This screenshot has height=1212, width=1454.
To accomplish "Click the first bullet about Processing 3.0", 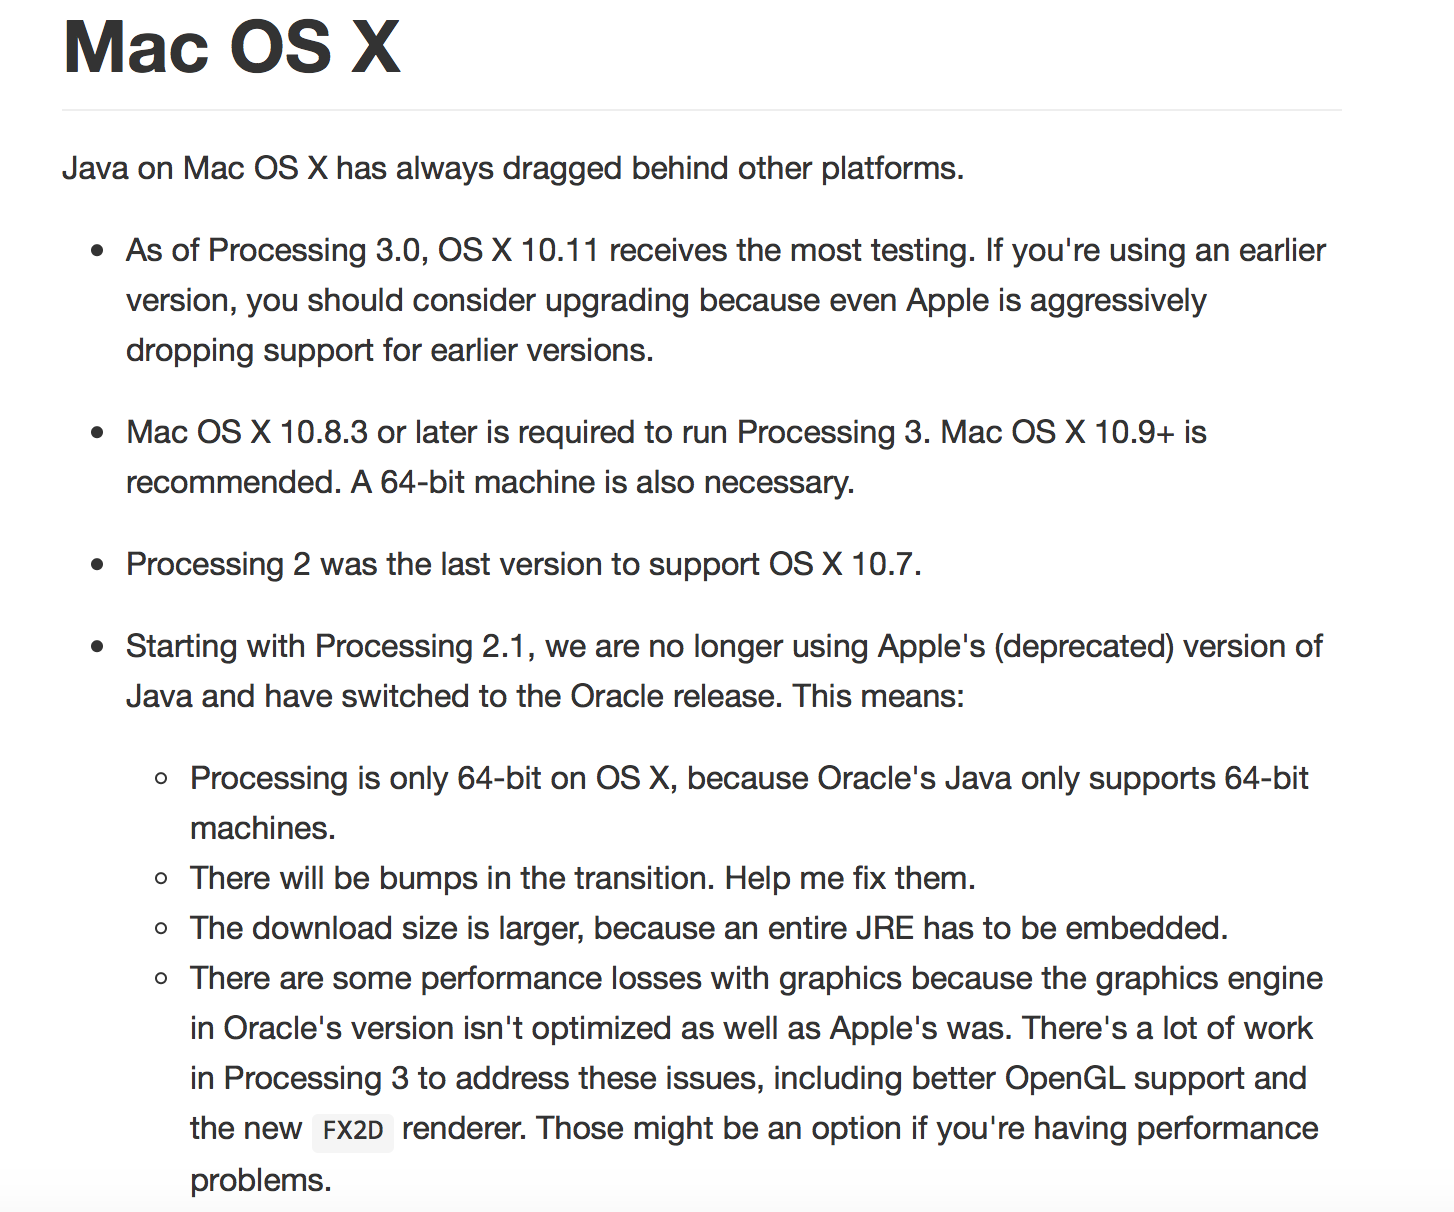I will coord(725,300).
